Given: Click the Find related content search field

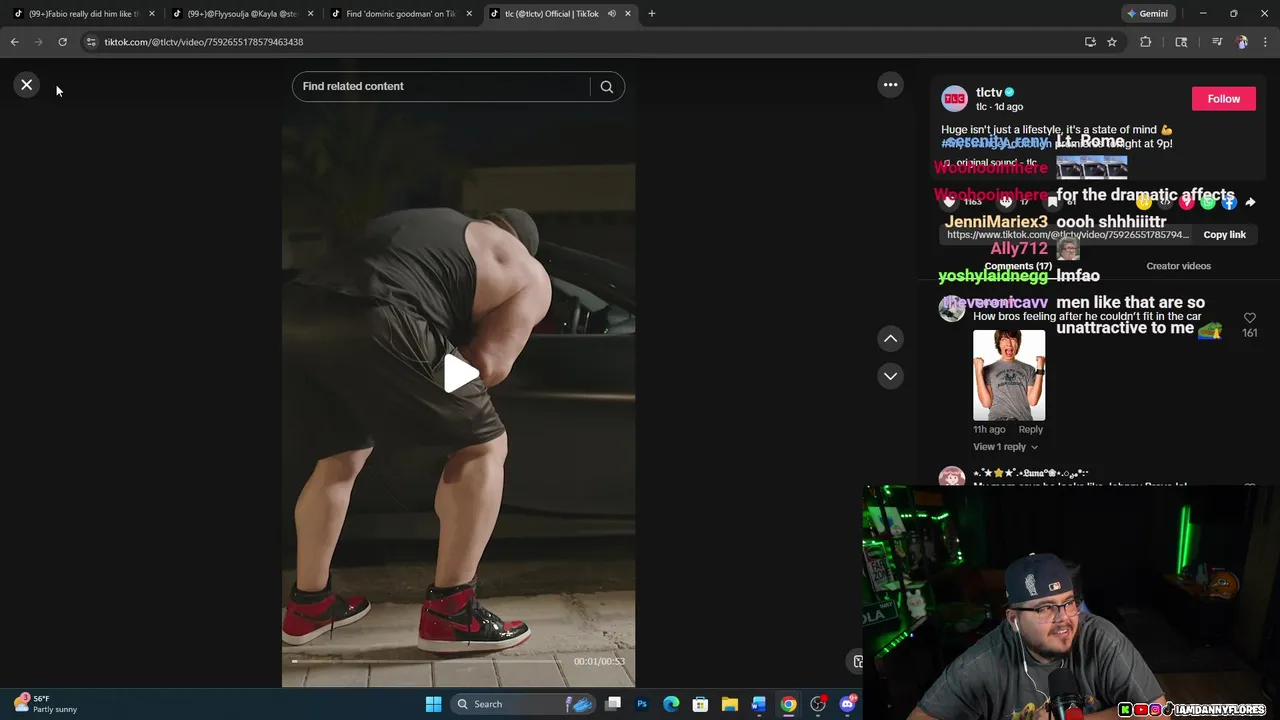Looking at the screenshot, I should 440,87.
